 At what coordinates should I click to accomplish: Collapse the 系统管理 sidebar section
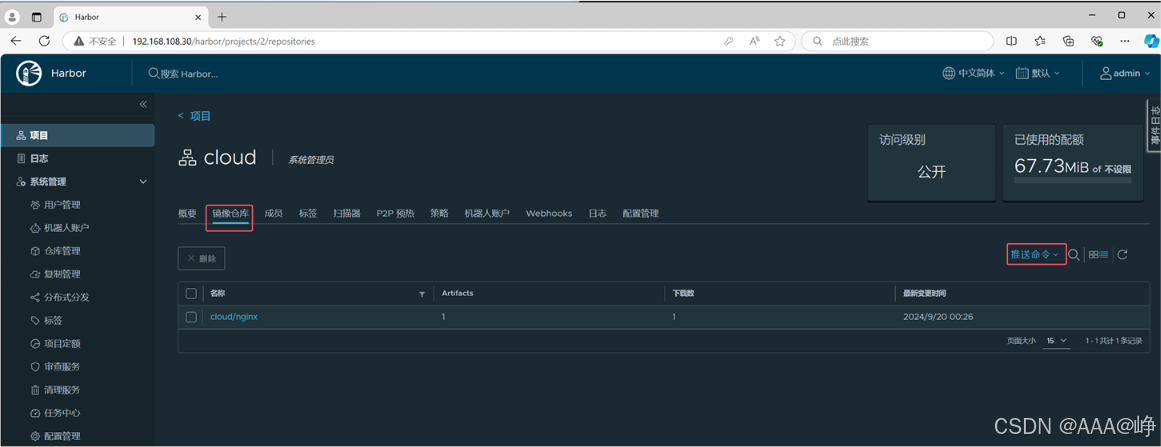(x=144, y=182)
